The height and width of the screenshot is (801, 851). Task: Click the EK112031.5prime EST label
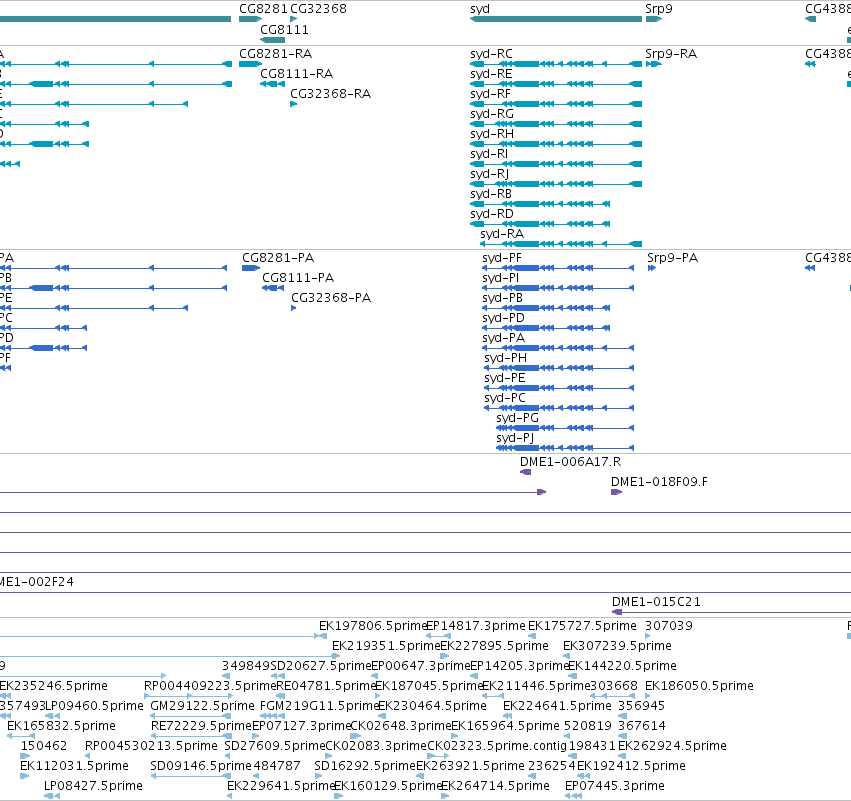74,766
